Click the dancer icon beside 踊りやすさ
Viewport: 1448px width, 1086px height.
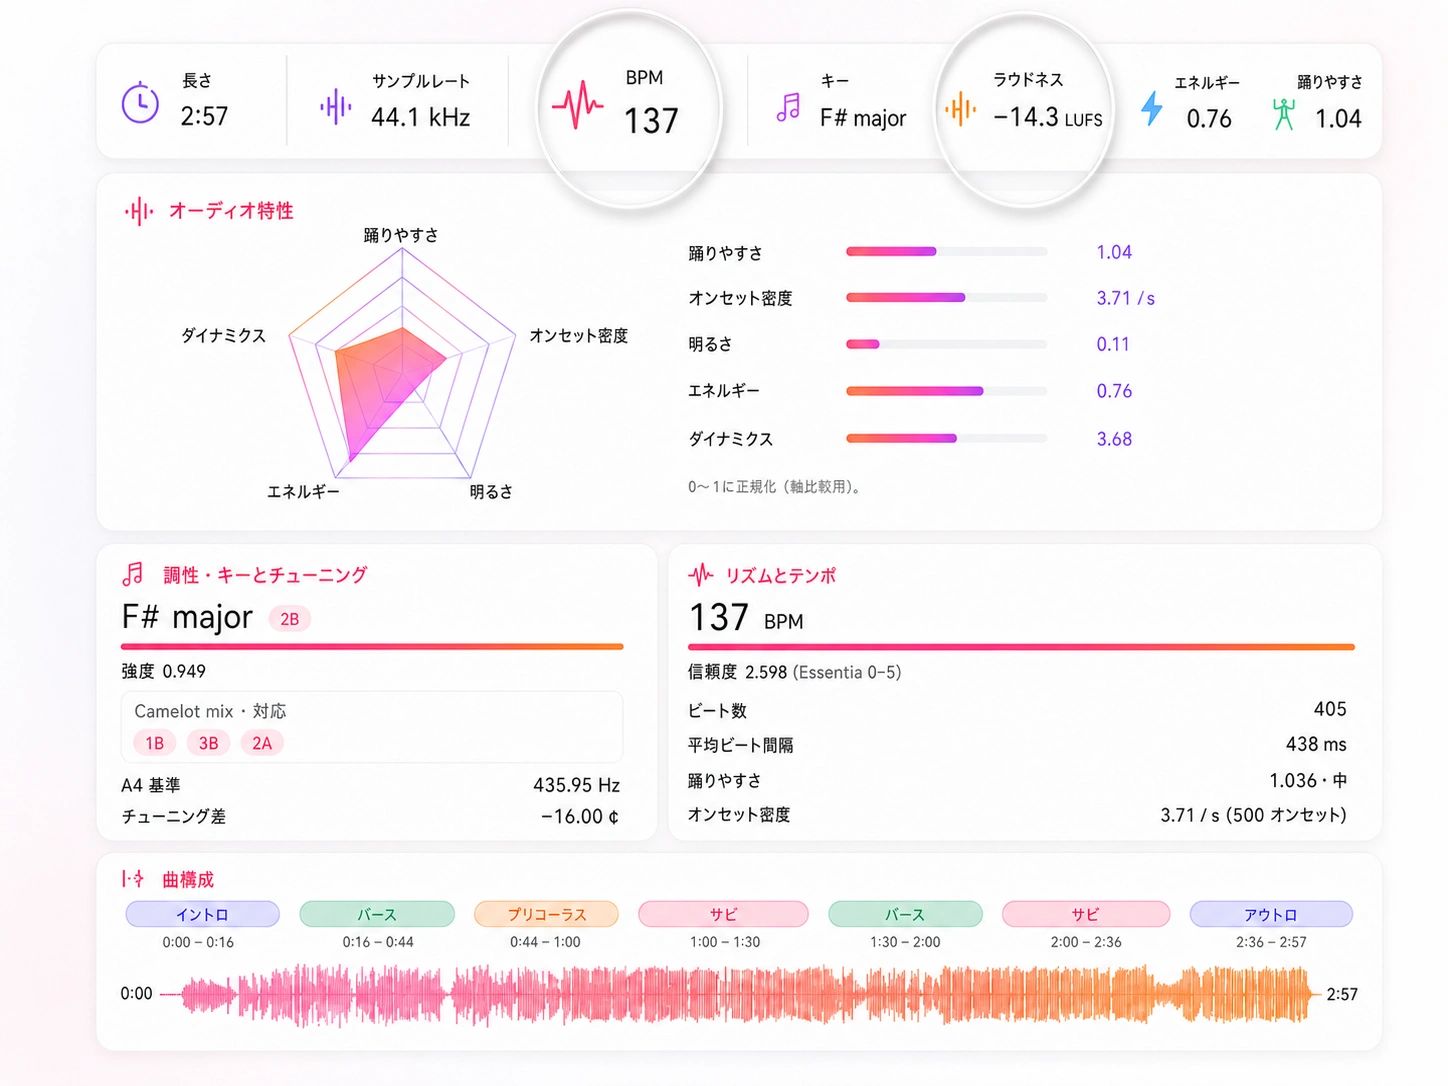pyautogui.click(x=1283, y=114)
